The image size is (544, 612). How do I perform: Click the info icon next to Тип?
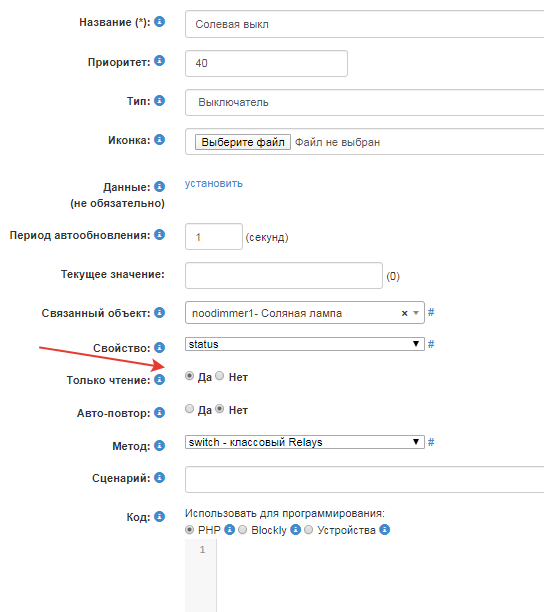(159, 100)
